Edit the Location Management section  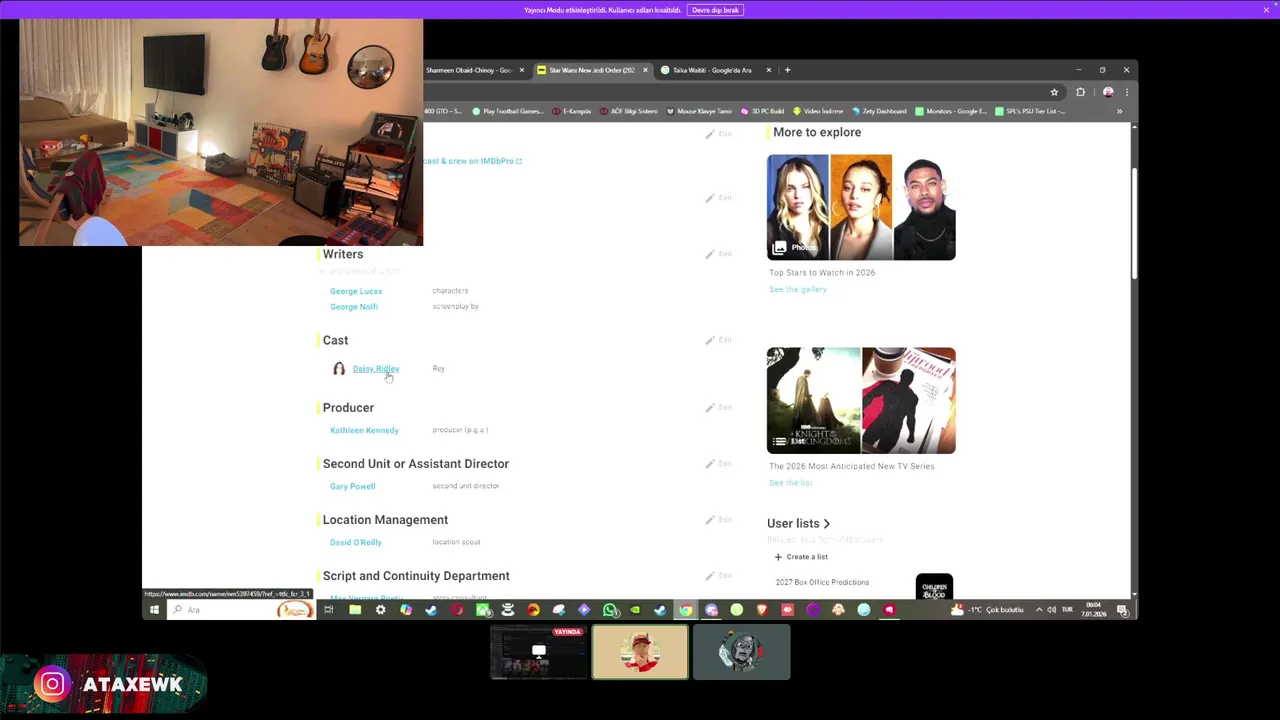pos(717,520)
